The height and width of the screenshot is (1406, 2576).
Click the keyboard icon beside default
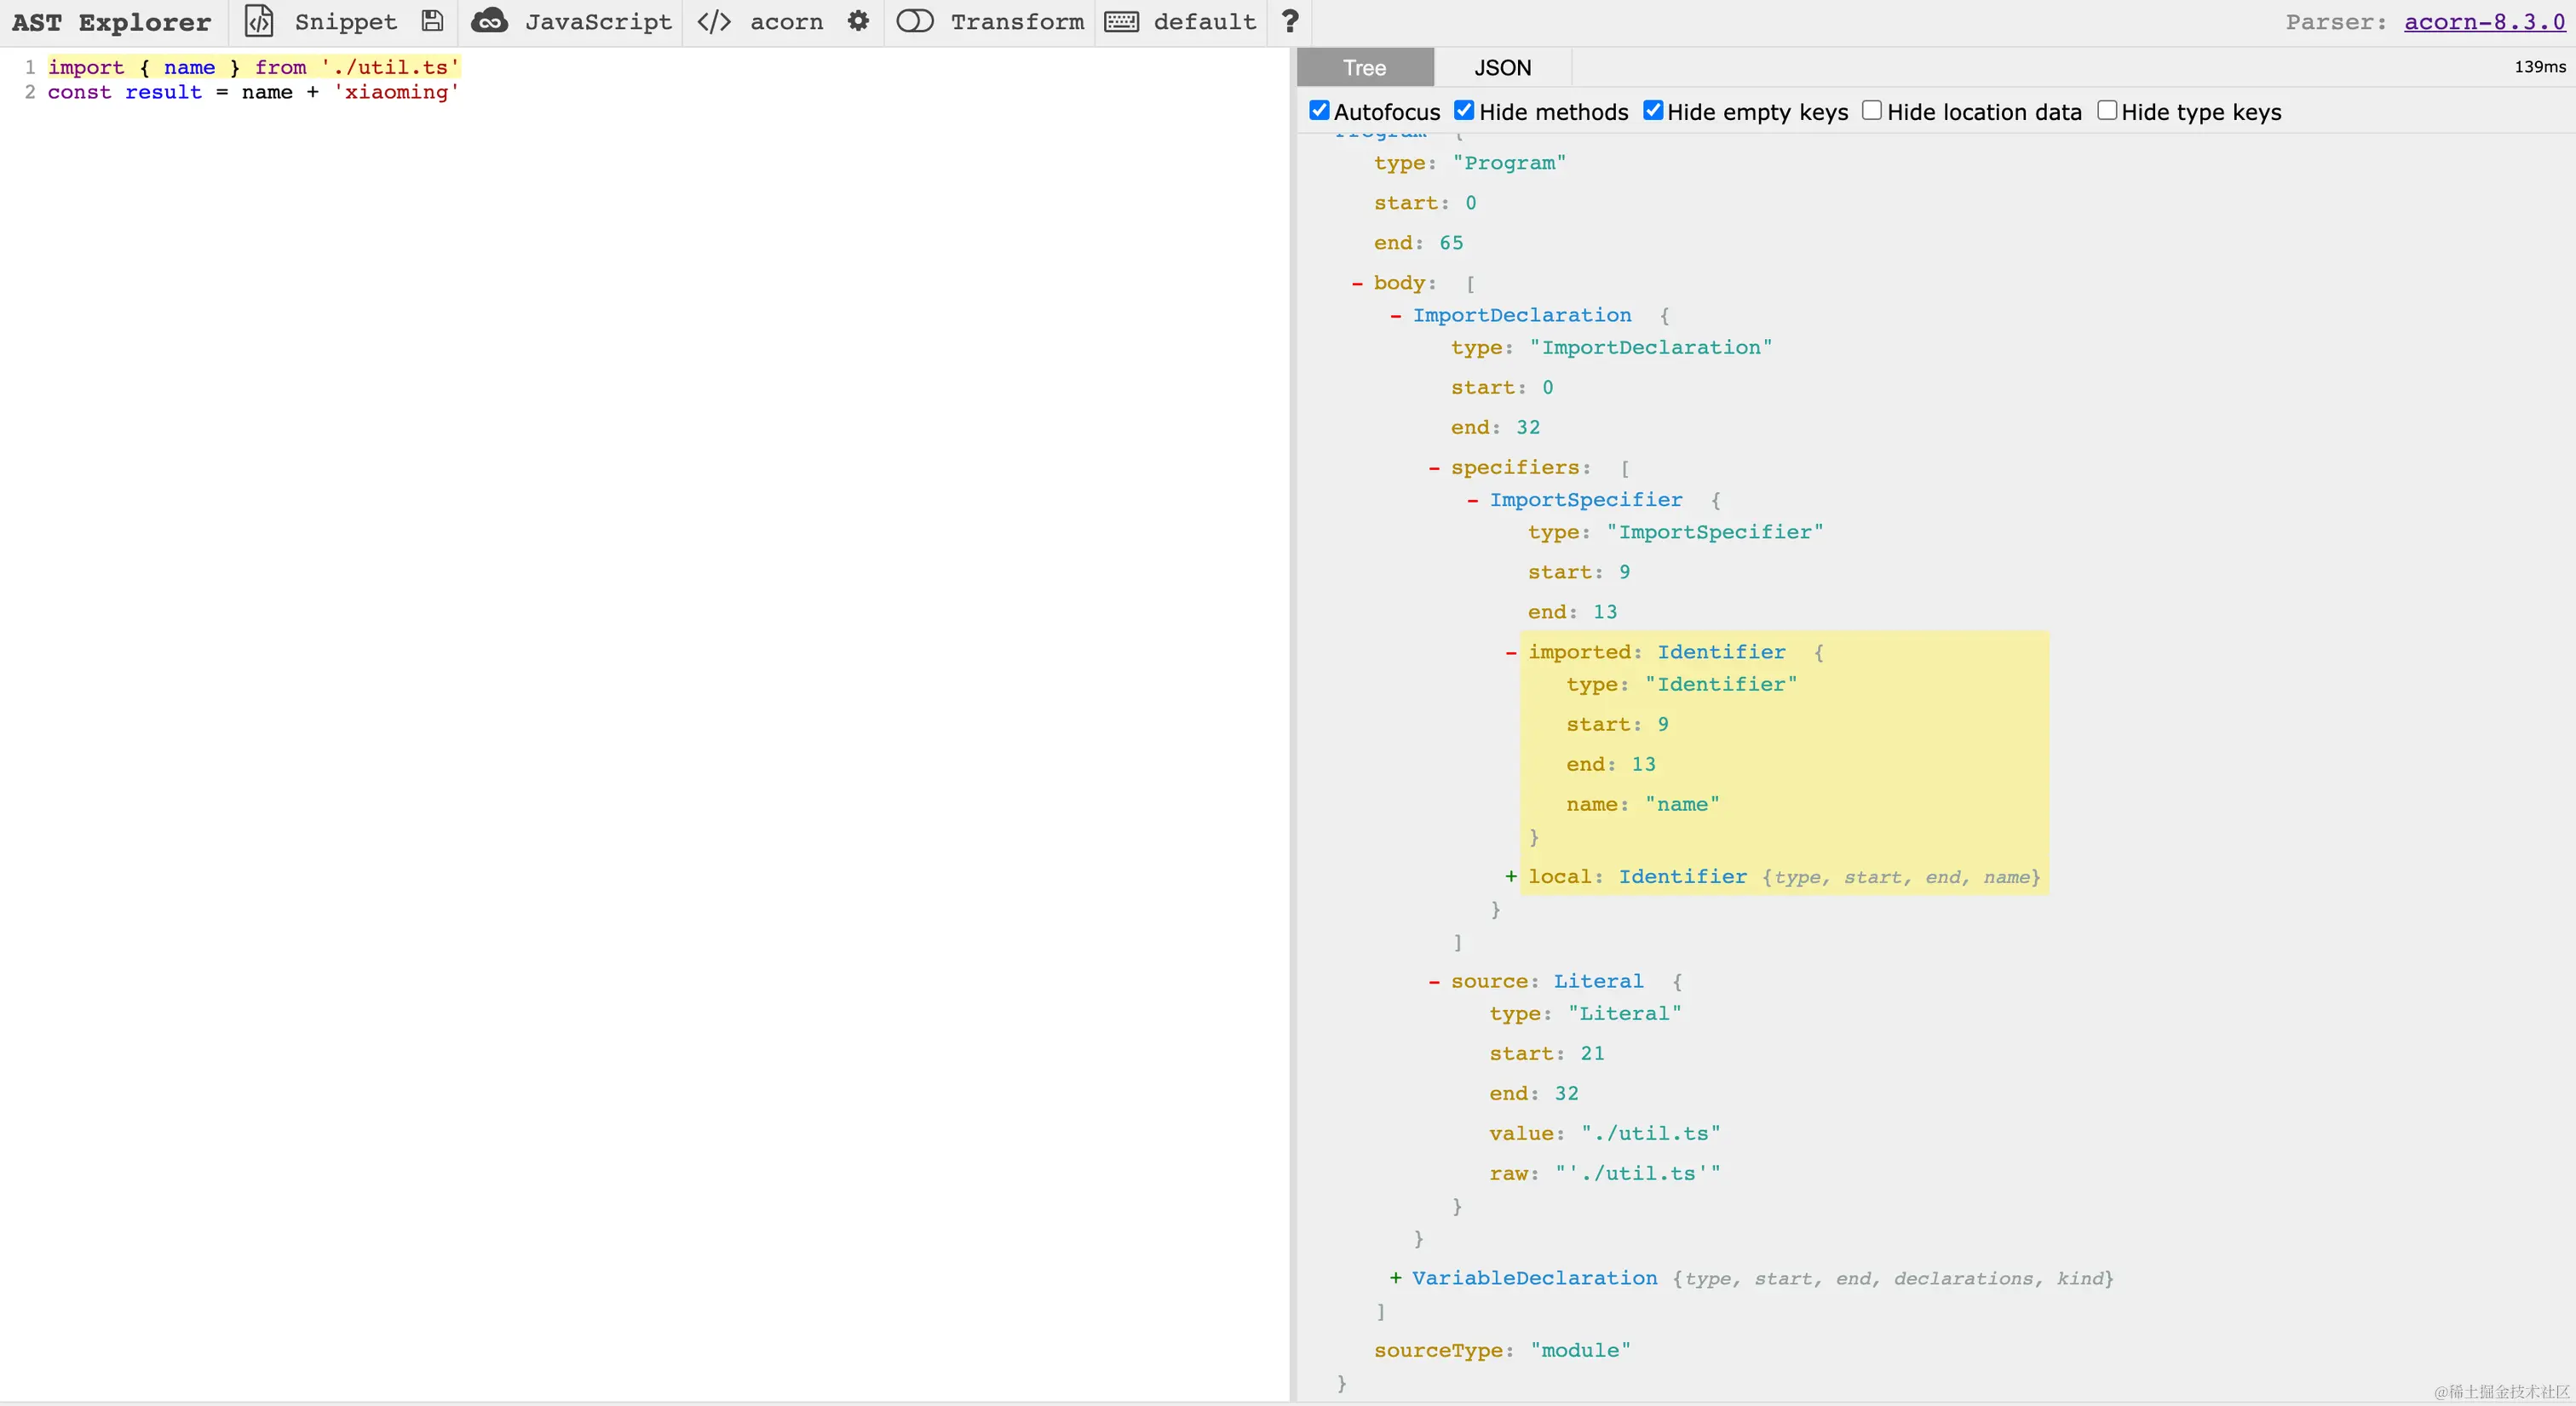click(x=1121, y=21)
